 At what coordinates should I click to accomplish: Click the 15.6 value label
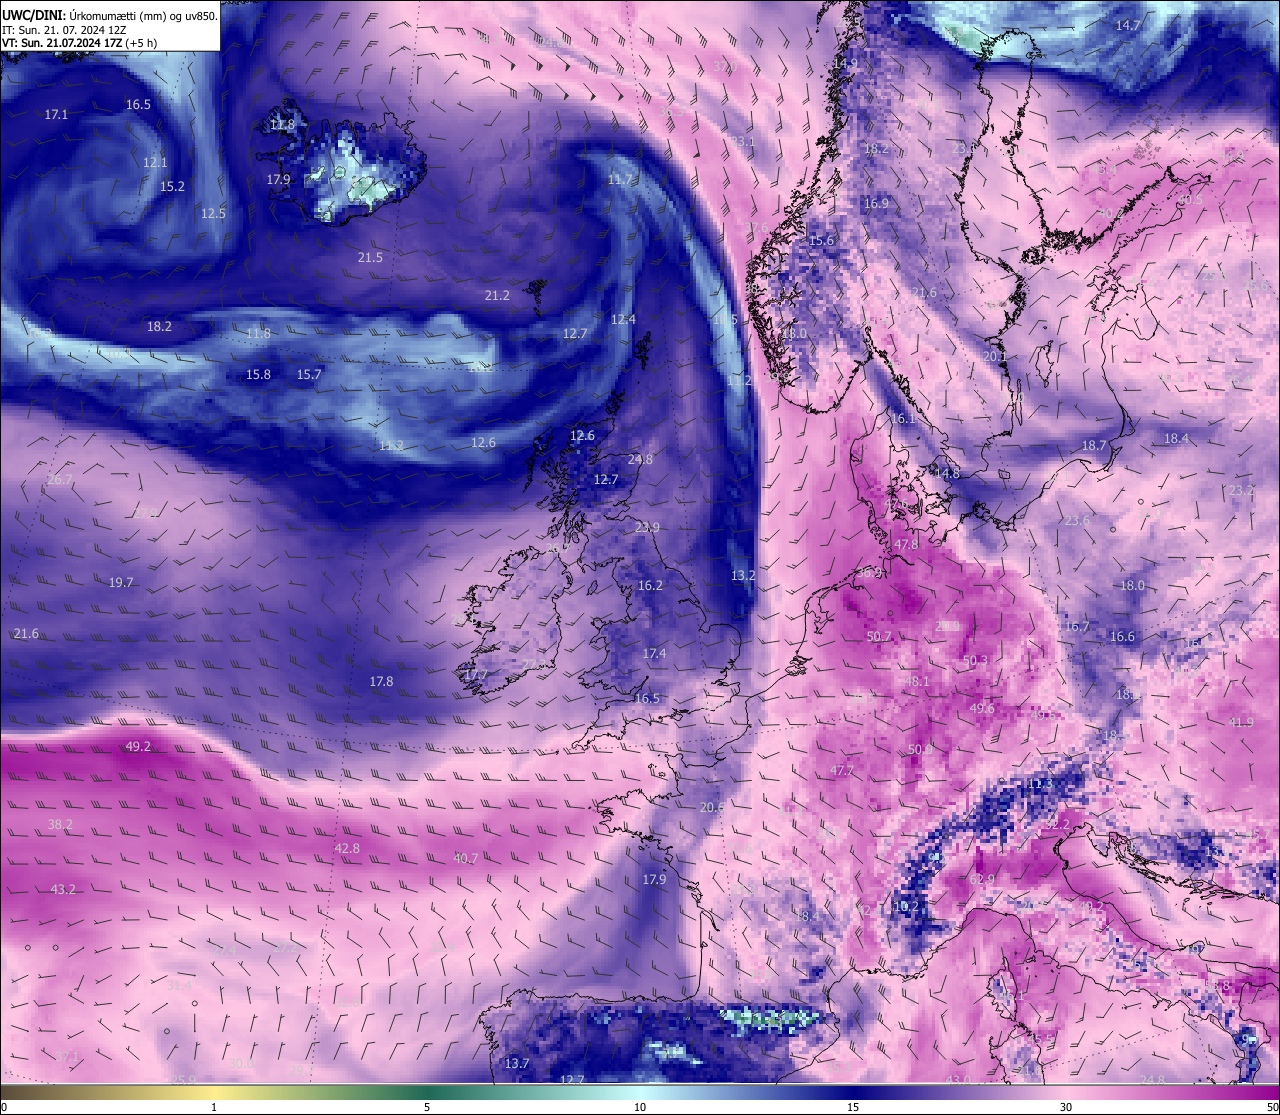pos(821,241)
